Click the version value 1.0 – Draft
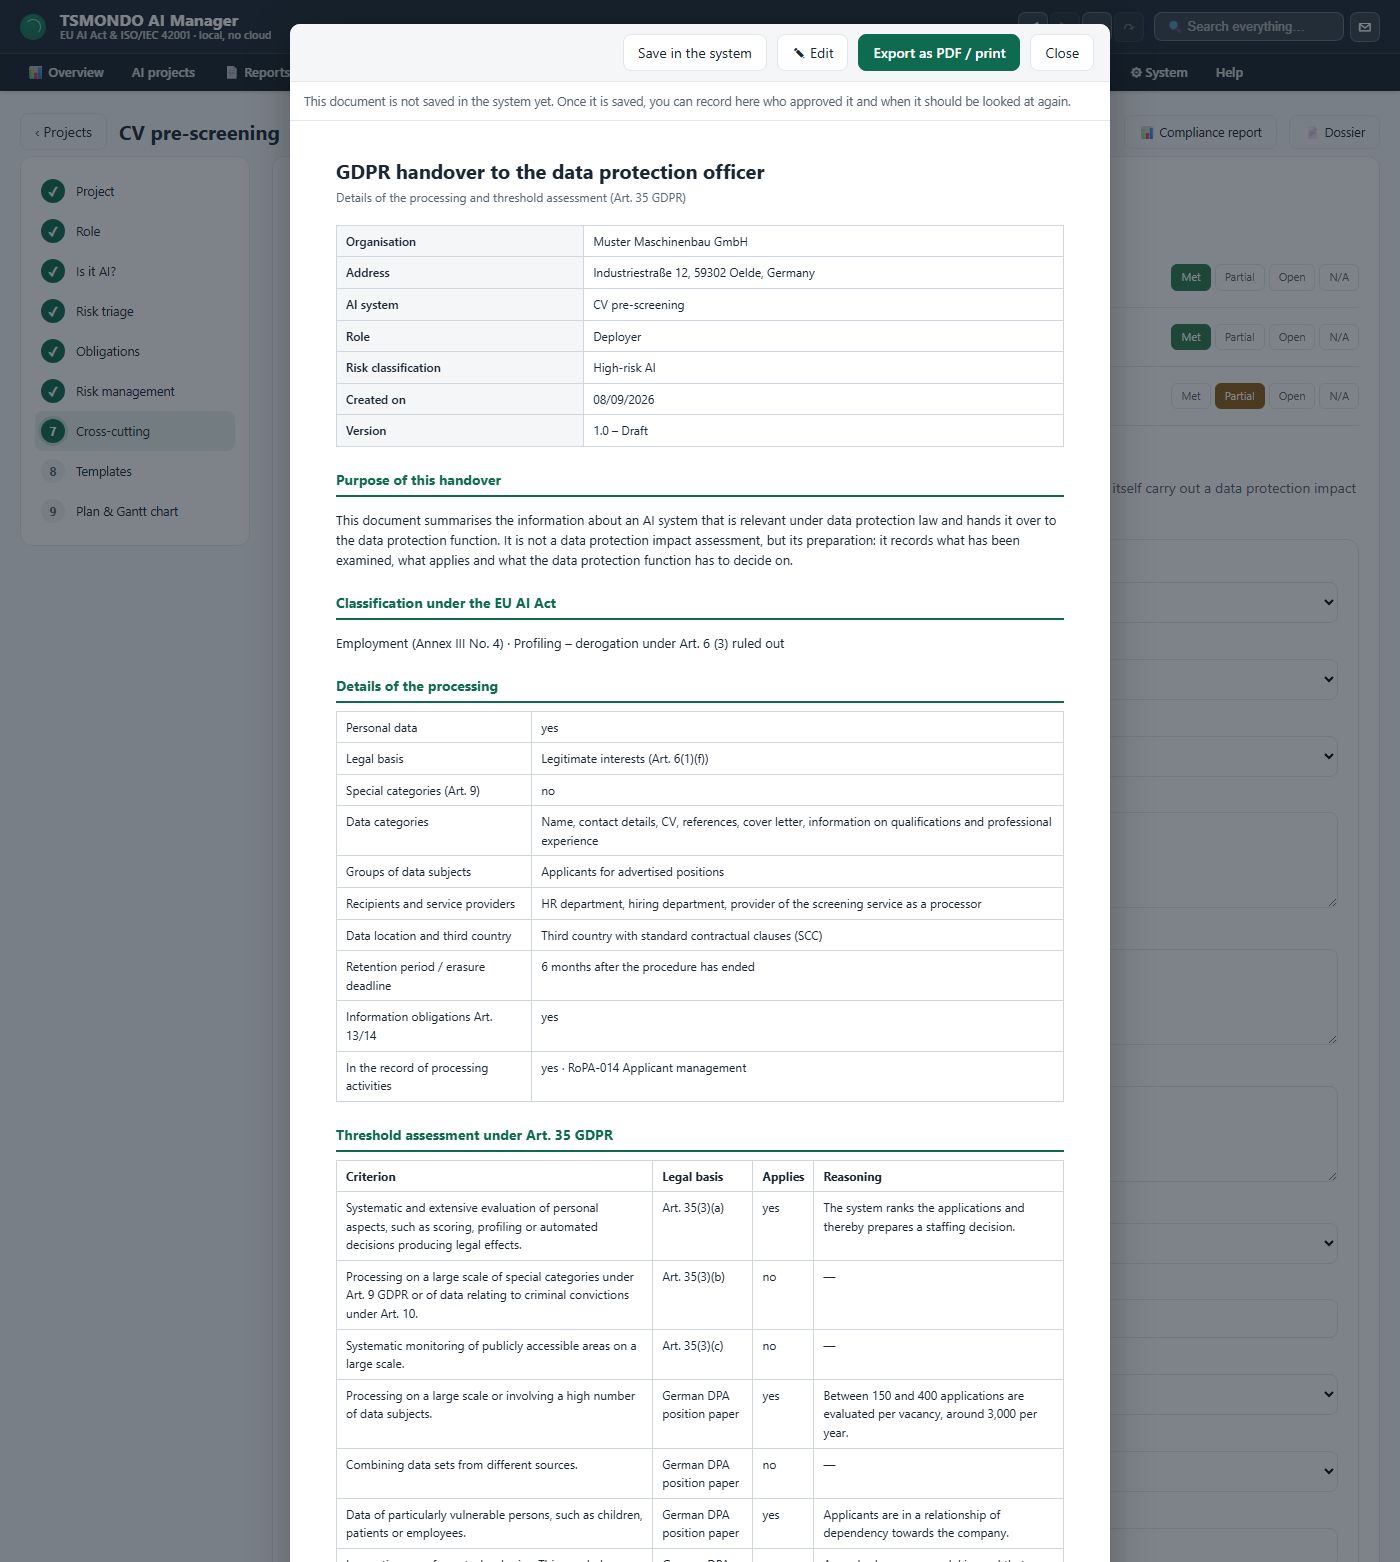 coord(823,431)
